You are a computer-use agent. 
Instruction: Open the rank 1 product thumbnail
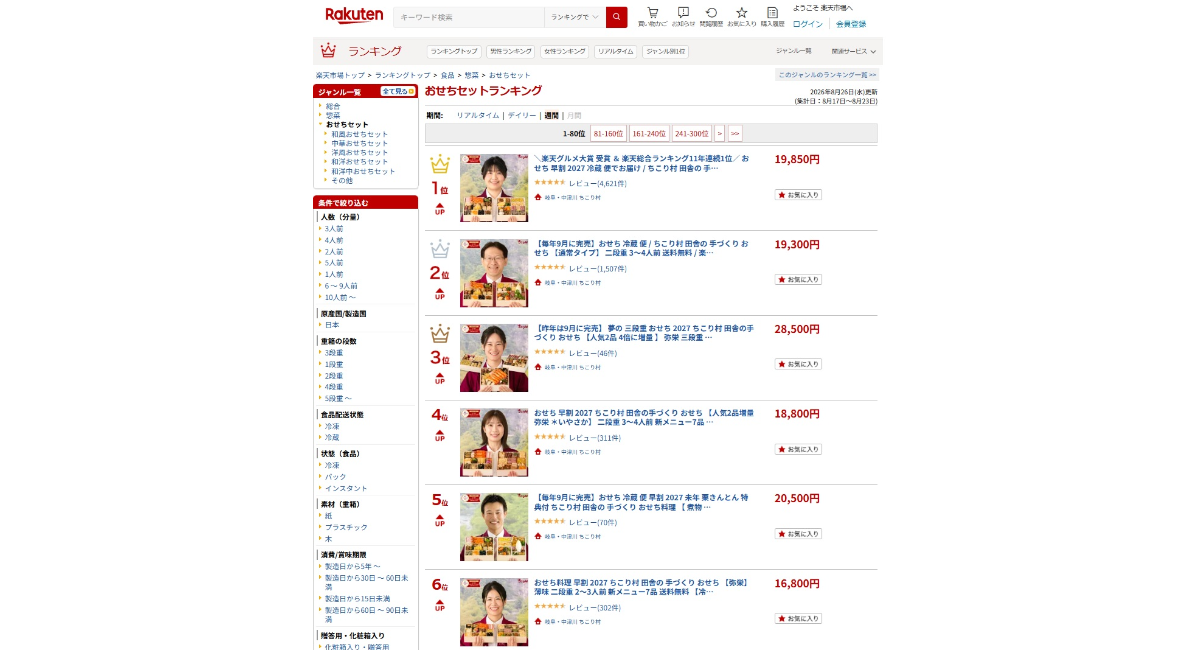click(x=494, y=188)
